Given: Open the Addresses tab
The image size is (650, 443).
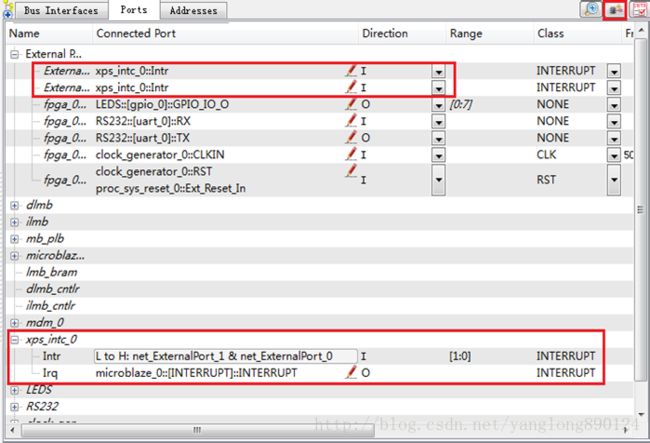Looking at the screenshot, I should 194,10.
